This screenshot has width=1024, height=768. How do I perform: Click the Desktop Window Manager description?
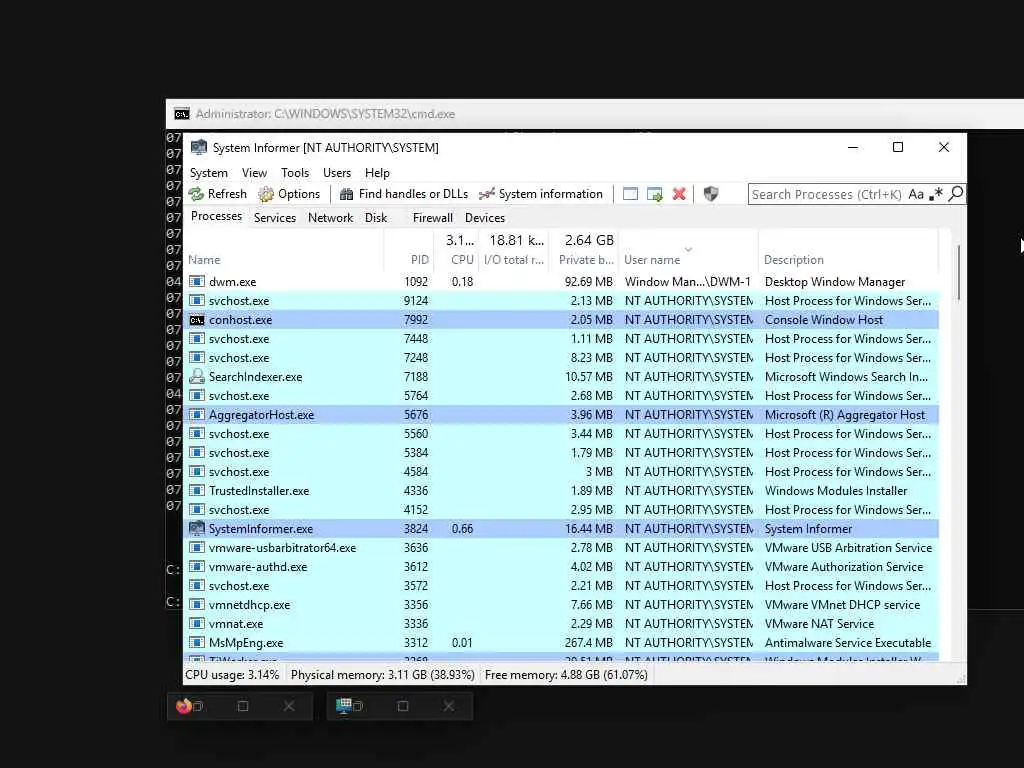pyautogui.click(x=835, y=282)
